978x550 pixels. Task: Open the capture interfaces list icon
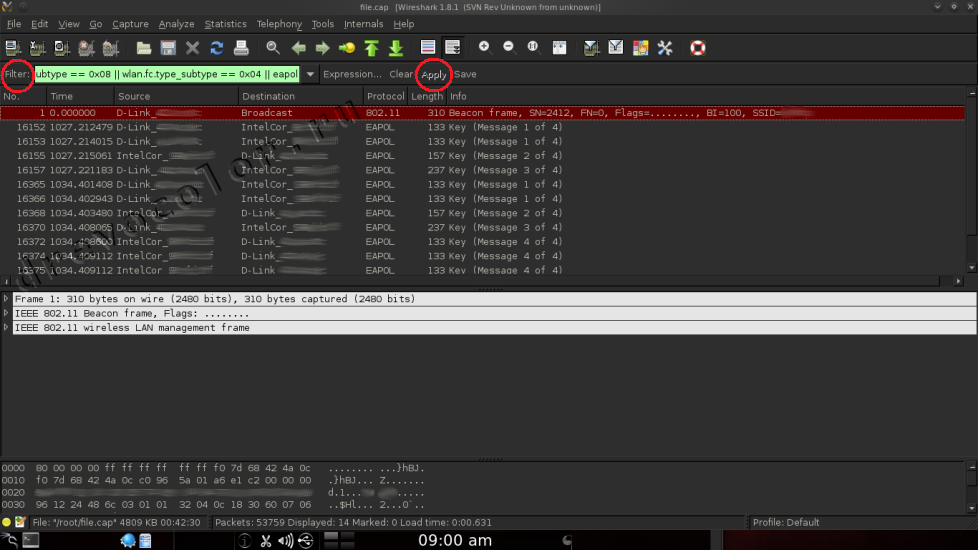[x=12, y=48]
